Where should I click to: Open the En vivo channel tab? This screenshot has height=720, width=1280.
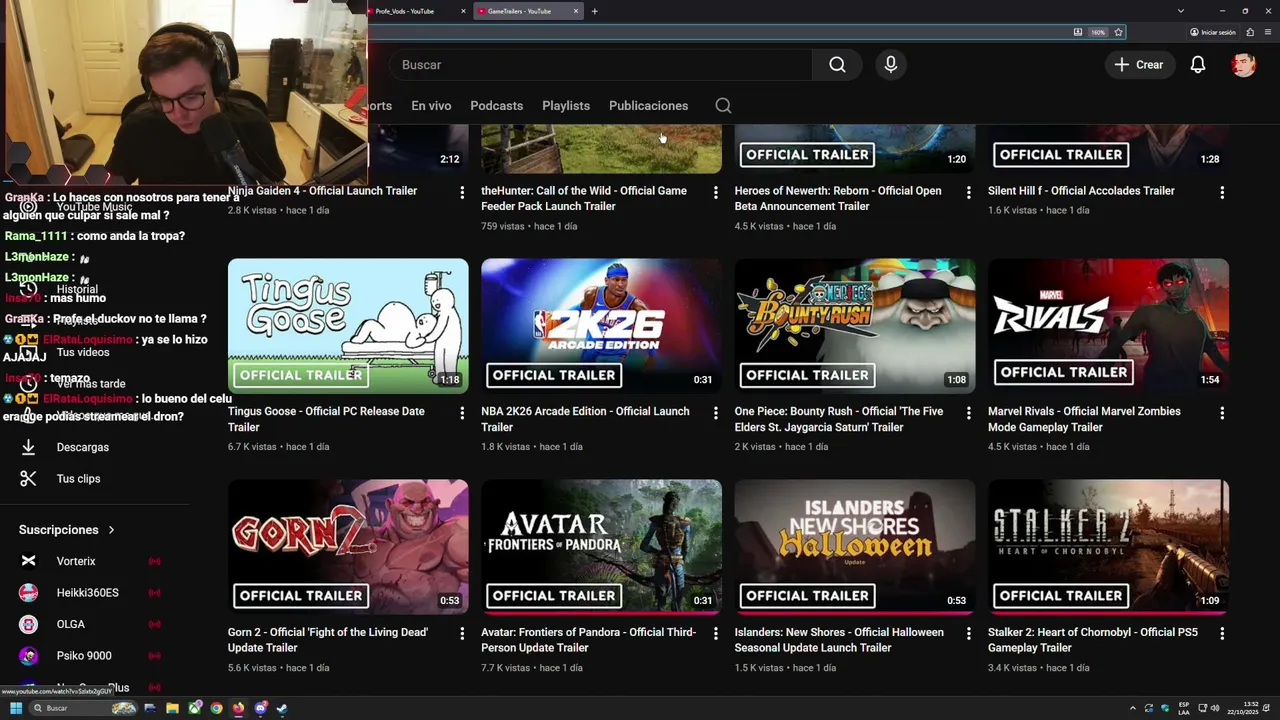coord(431,106)
